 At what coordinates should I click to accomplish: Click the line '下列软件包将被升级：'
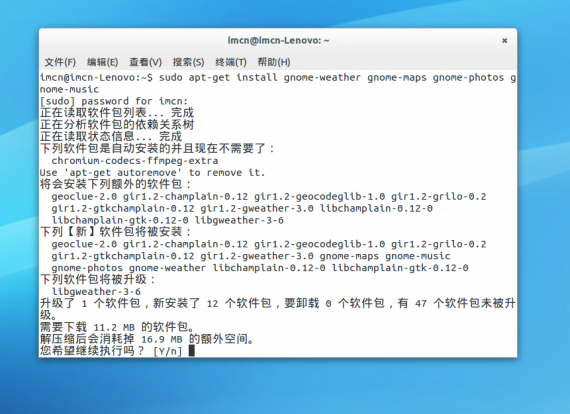tap(99, 279)
